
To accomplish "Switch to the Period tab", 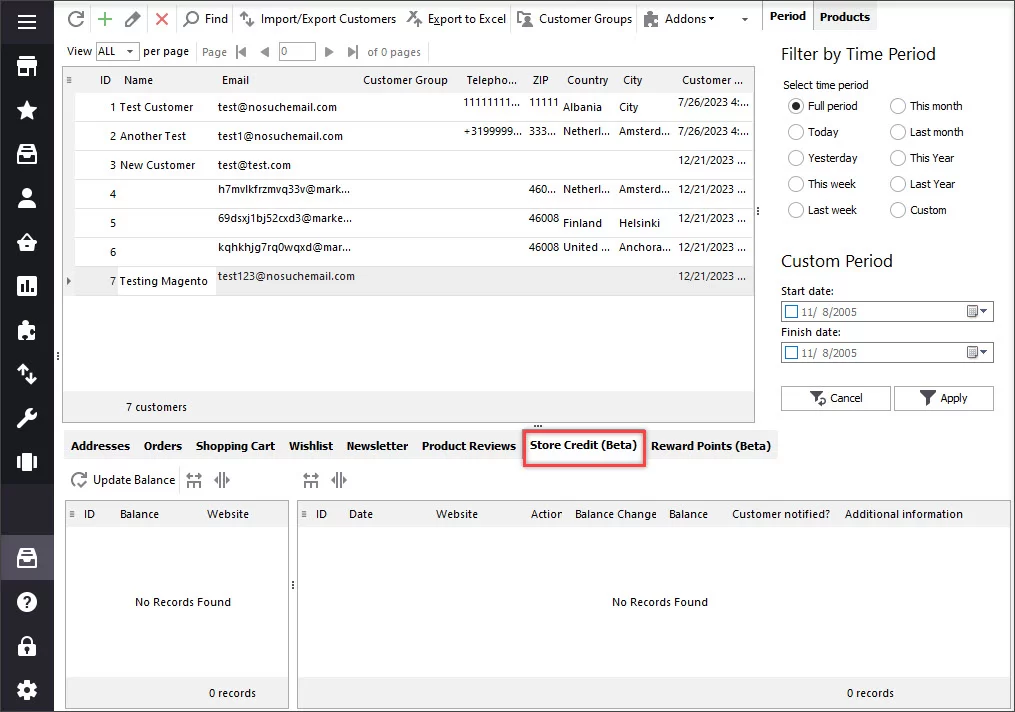I will (788, 16).
